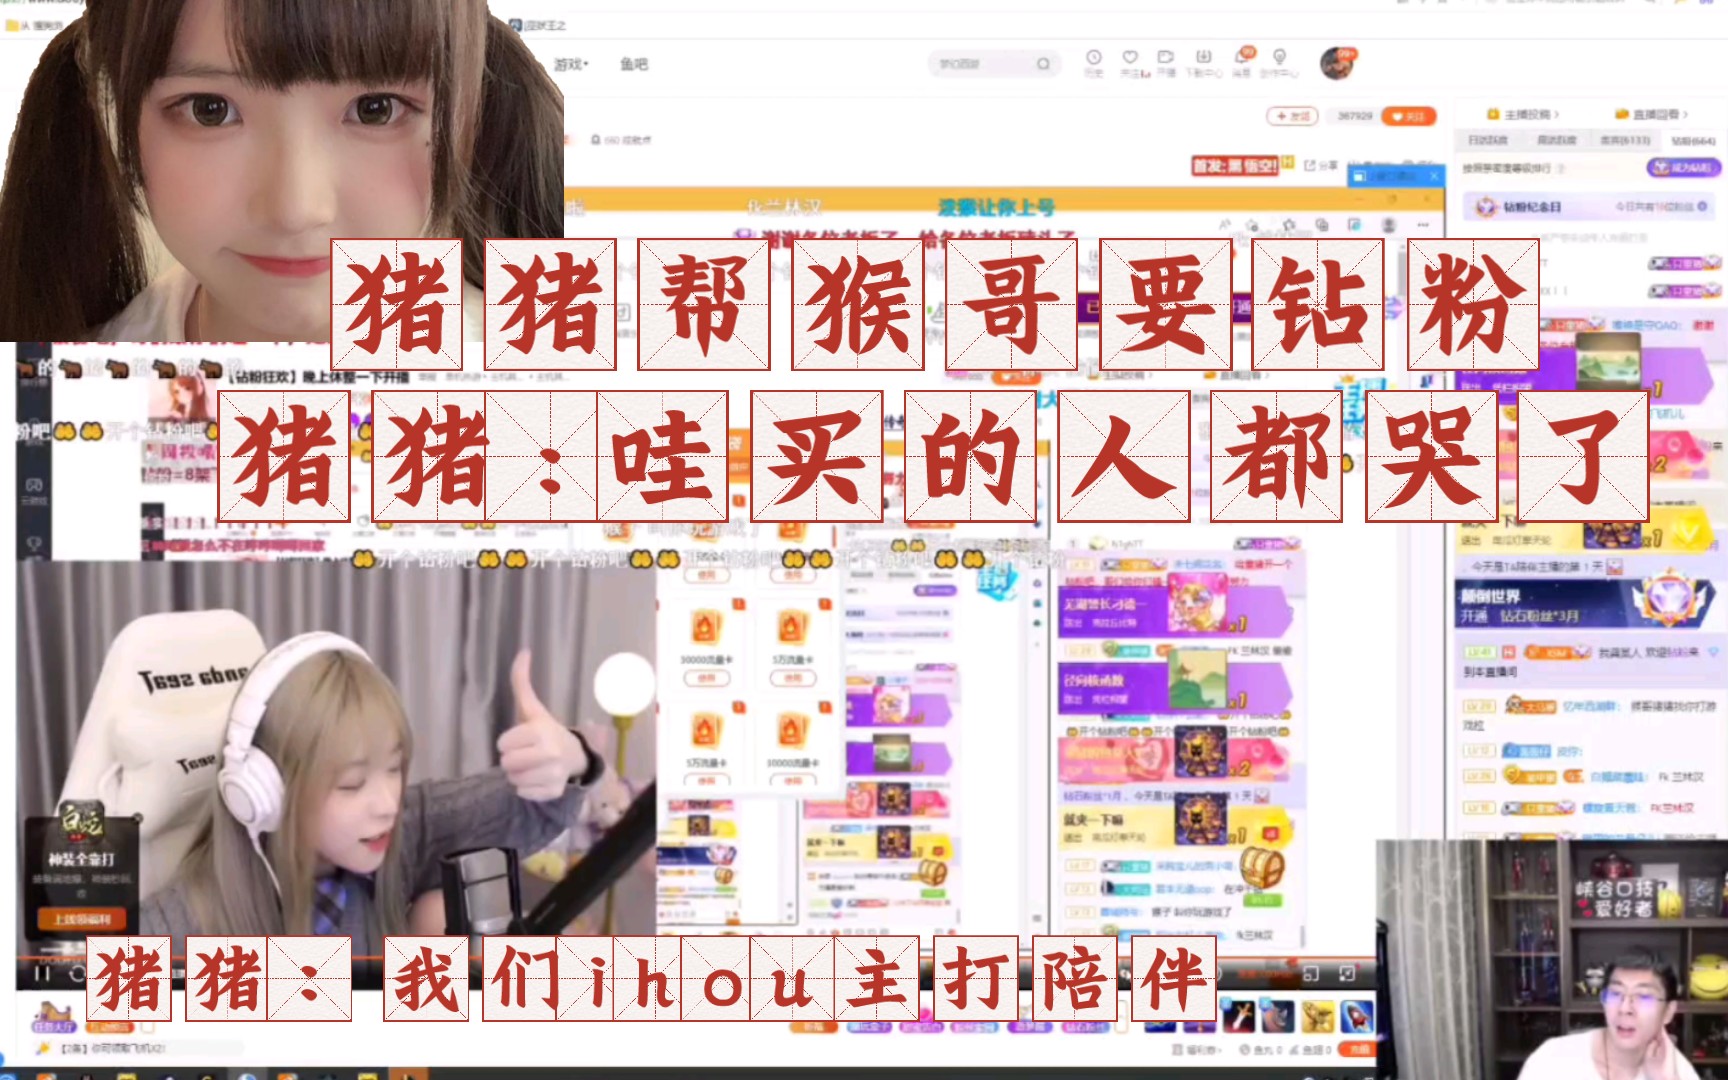Toggle the theater mode icon in player controls
The image size is (1728, 1080).
point(1310,973)
